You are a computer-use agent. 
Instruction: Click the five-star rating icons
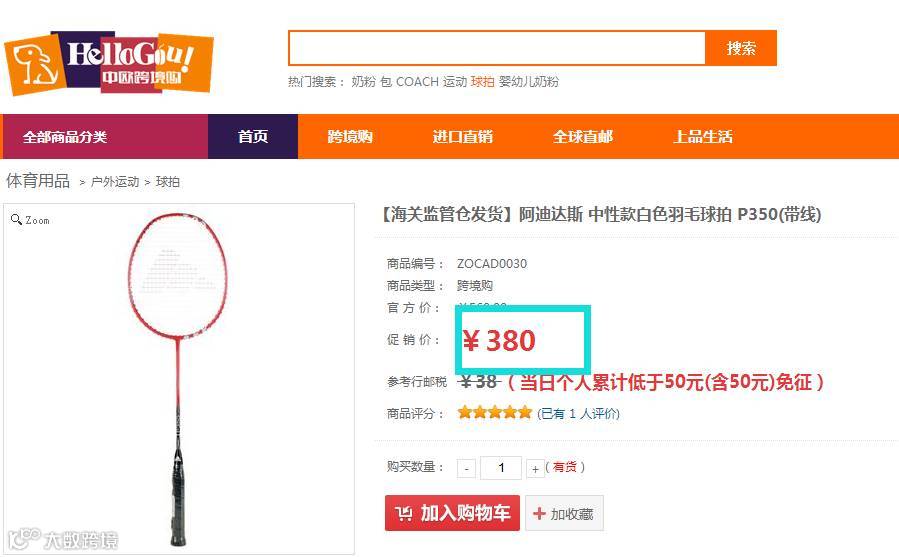(x=495, y=412)
